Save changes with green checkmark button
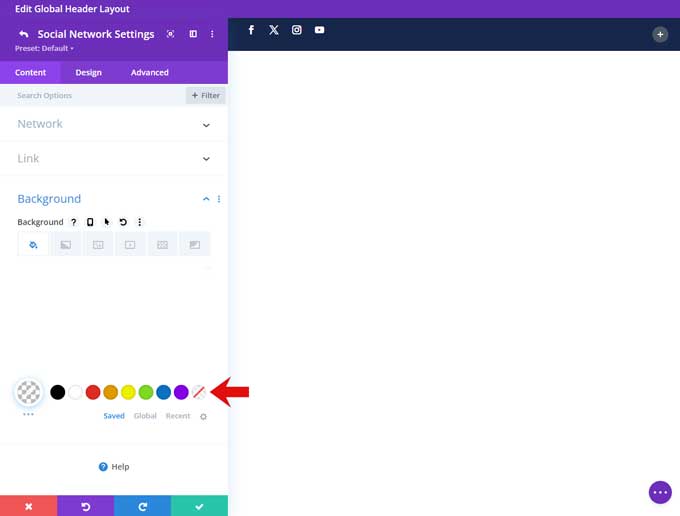The height and width of the screenshot is (516, 680). point(199,506)
